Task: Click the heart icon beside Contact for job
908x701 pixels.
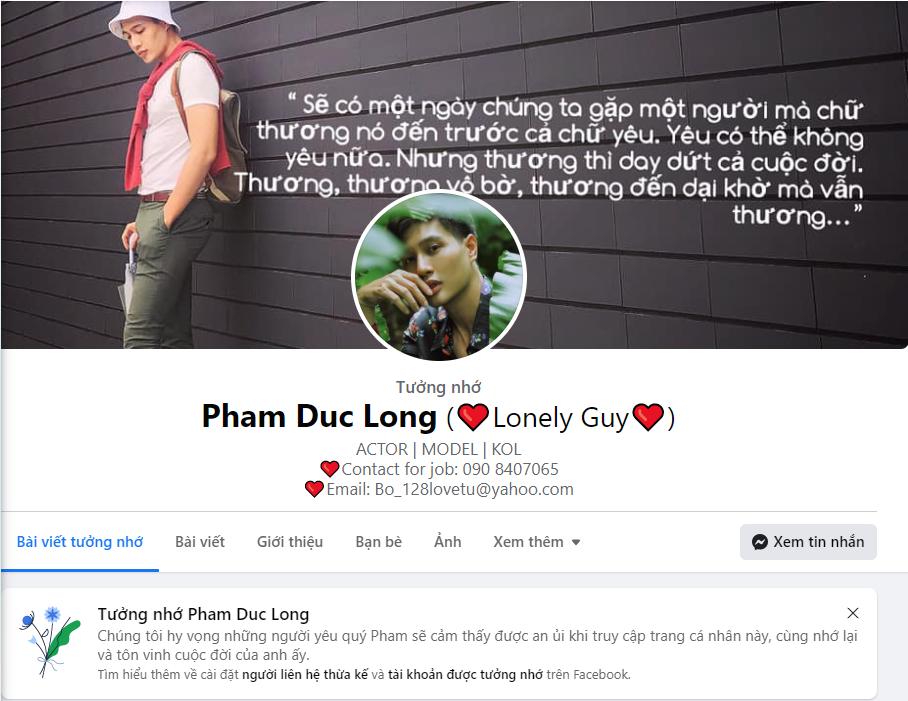Action: tap(329, 469)
